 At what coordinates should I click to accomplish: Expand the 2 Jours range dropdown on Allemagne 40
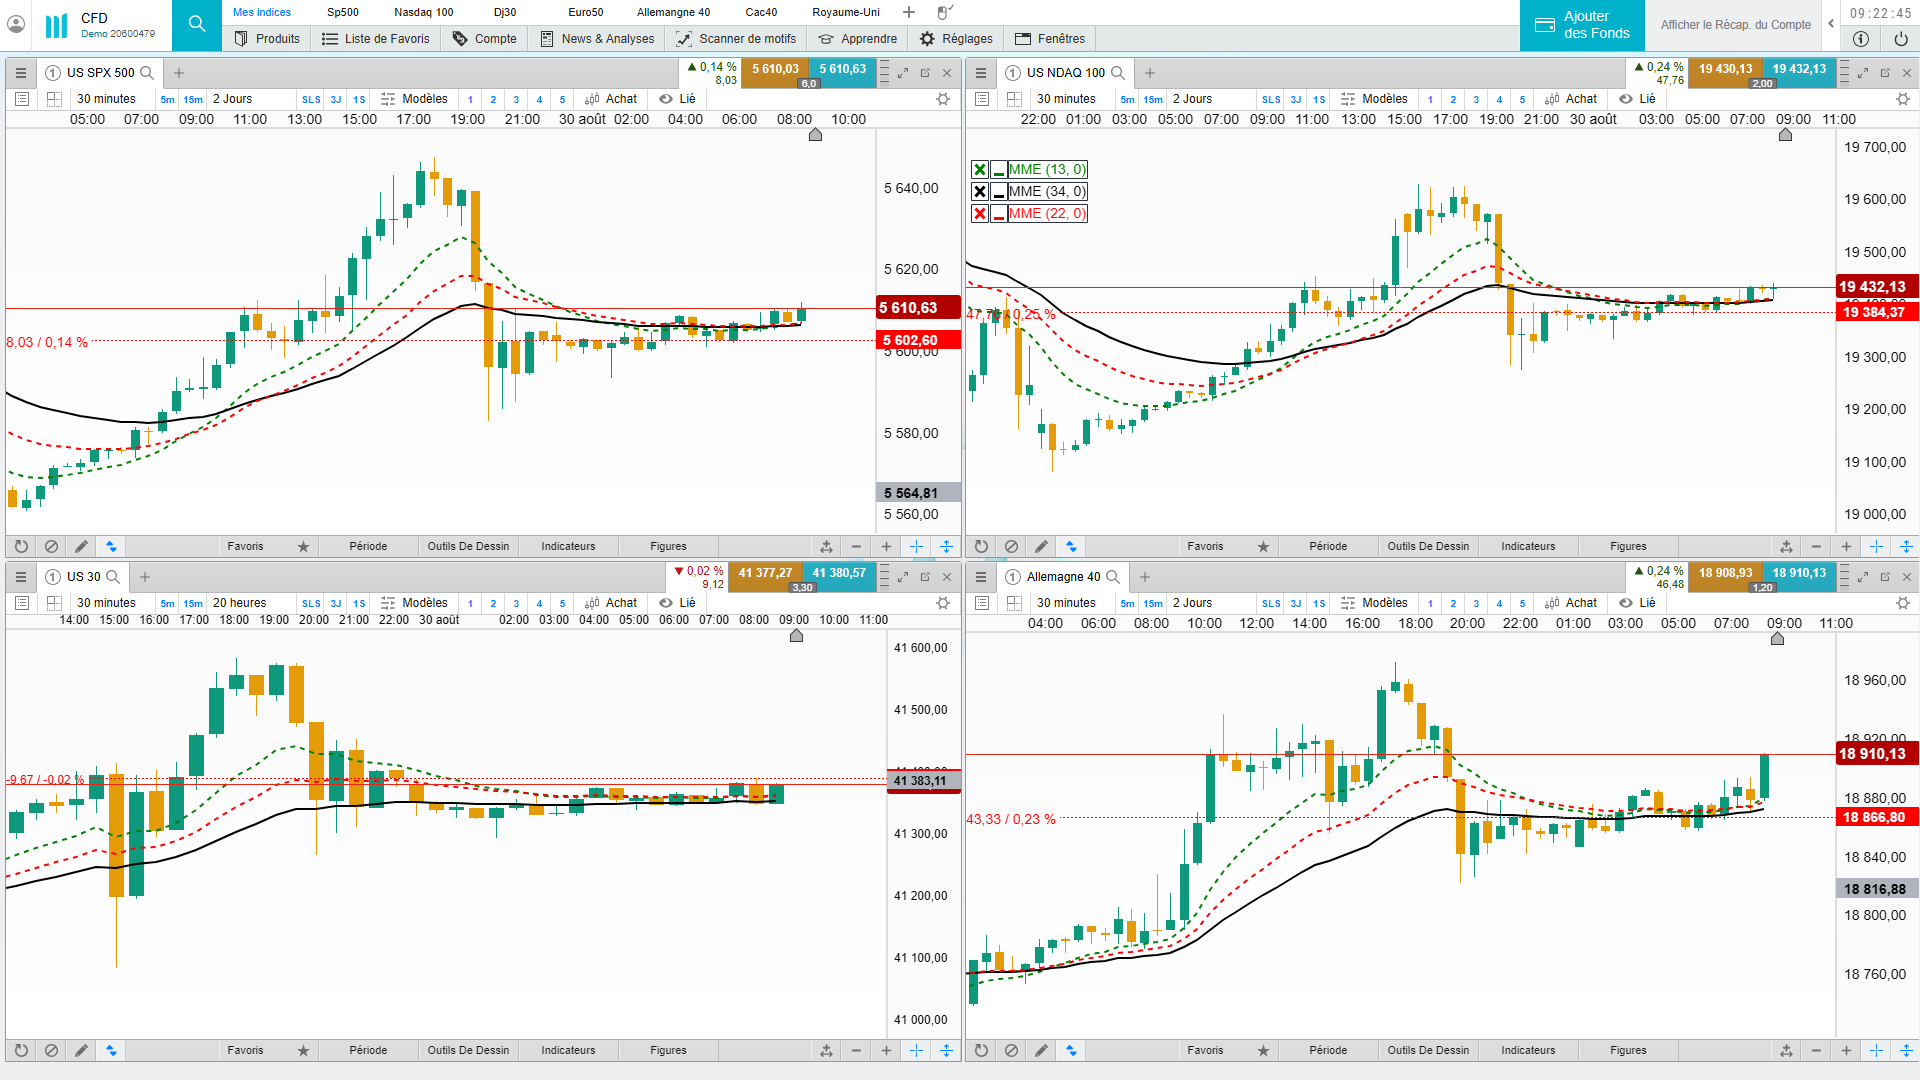[1192, 603]
